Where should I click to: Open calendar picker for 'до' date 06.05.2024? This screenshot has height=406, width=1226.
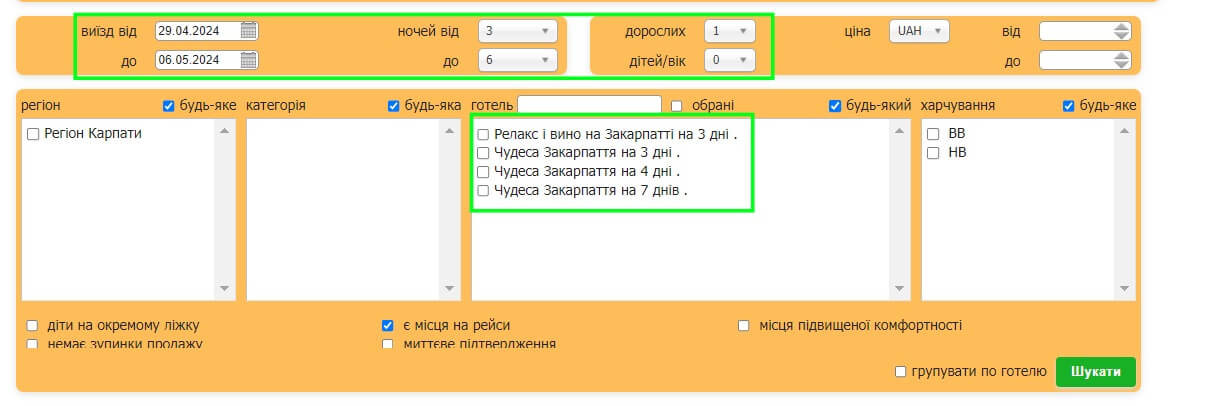coord(249,61)
